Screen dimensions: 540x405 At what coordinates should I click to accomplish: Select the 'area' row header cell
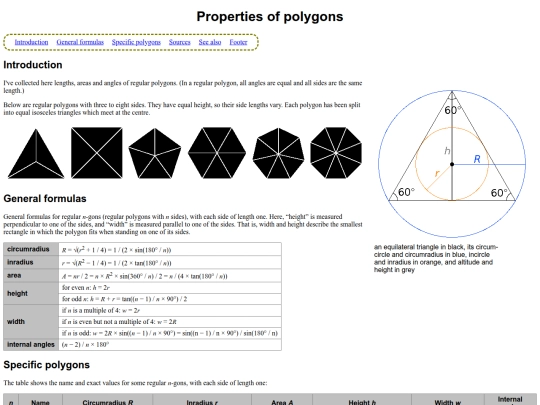[x=31, y=276]
